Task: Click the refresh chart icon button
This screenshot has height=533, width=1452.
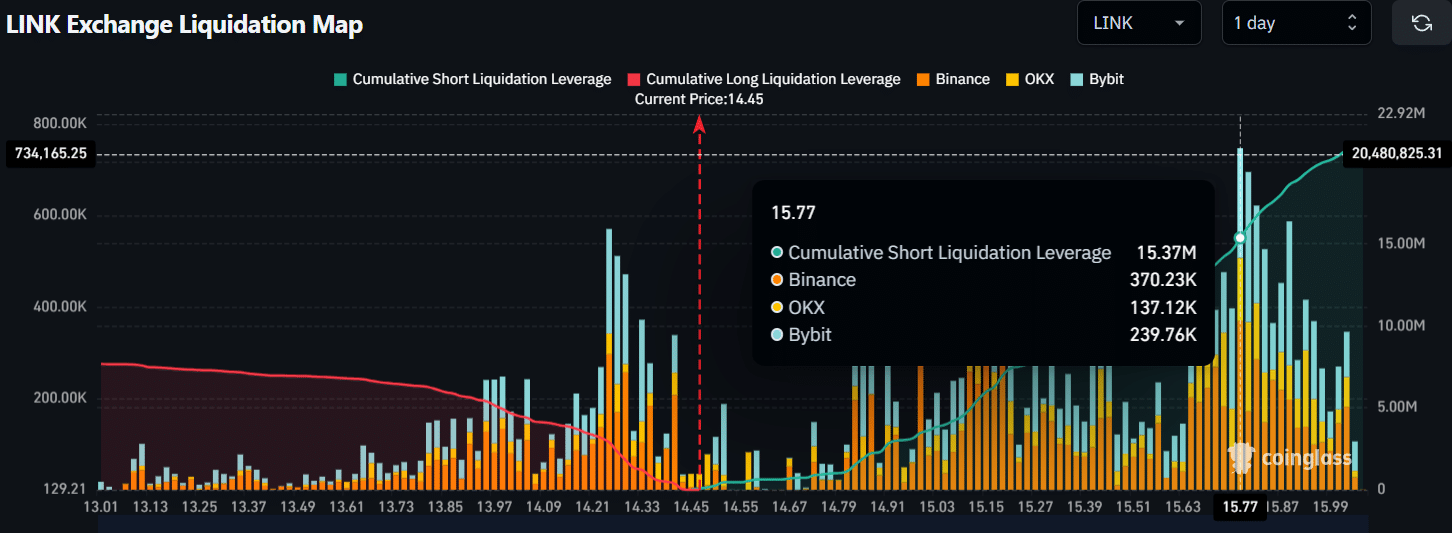Action: (1421, 23)
